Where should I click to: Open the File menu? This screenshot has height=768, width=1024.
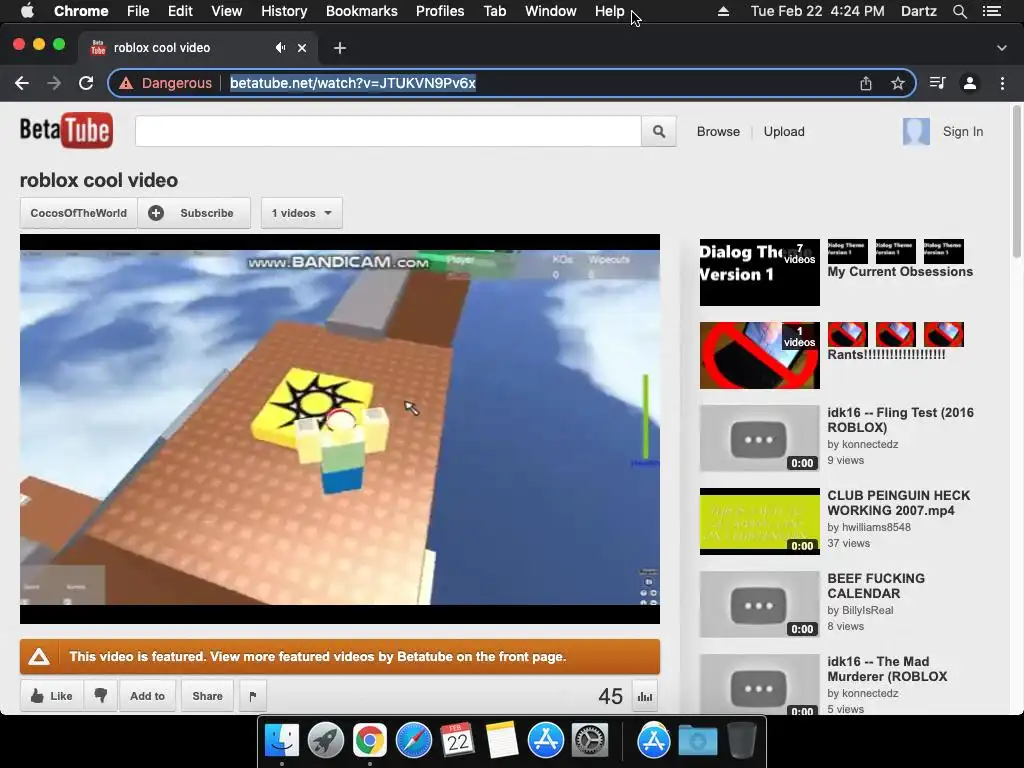138,11
